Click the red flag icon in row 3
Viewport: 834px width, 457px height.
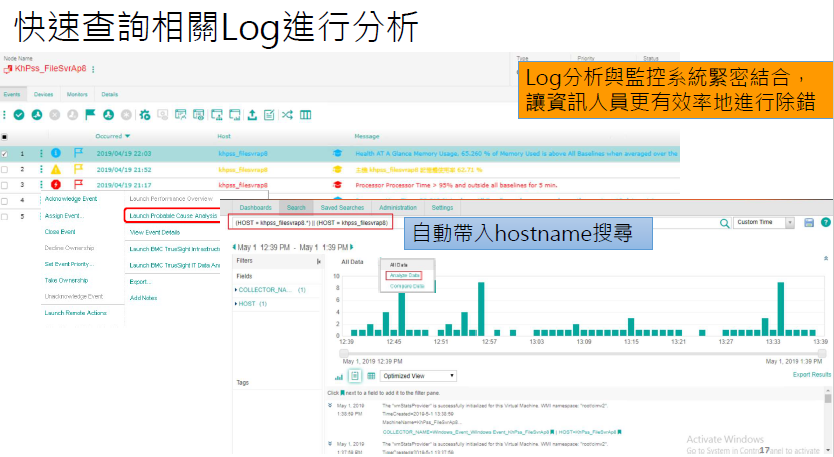pos(78,185)
